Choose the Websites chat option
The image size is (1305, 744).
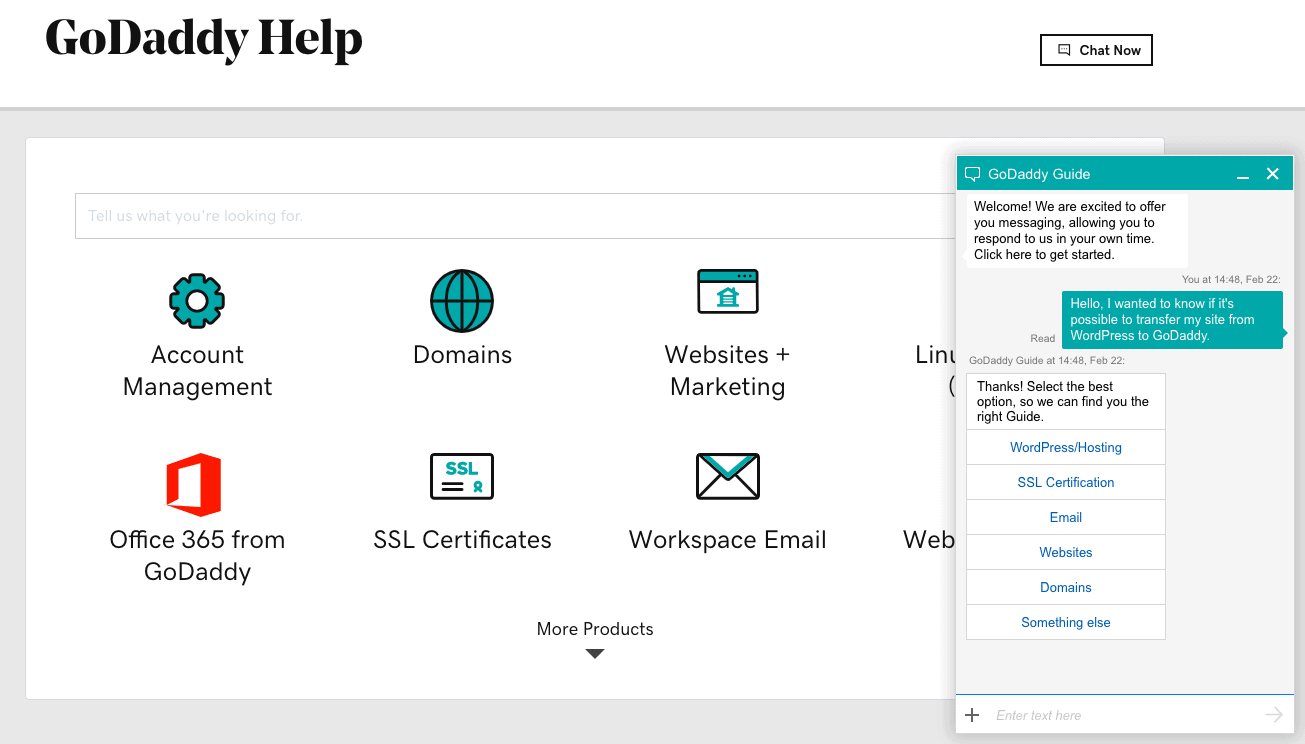(1066, 553)
